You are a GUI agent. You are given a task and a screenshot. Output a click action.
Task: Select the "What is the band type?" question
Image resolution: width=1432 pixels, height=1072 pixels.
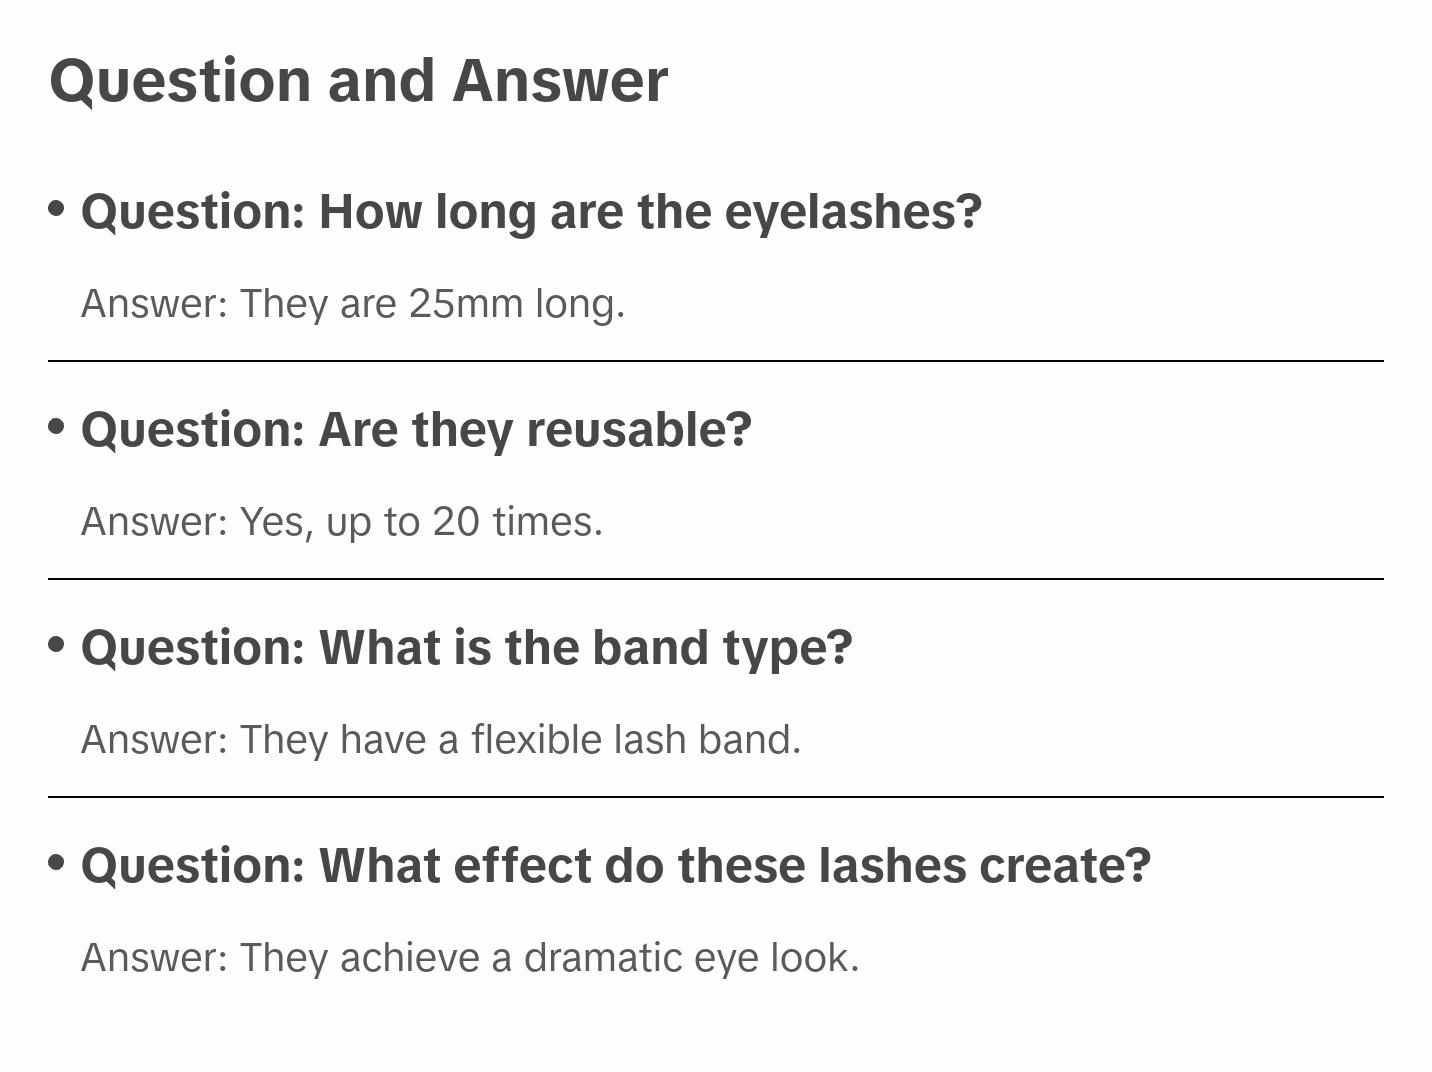coord(466,648)
